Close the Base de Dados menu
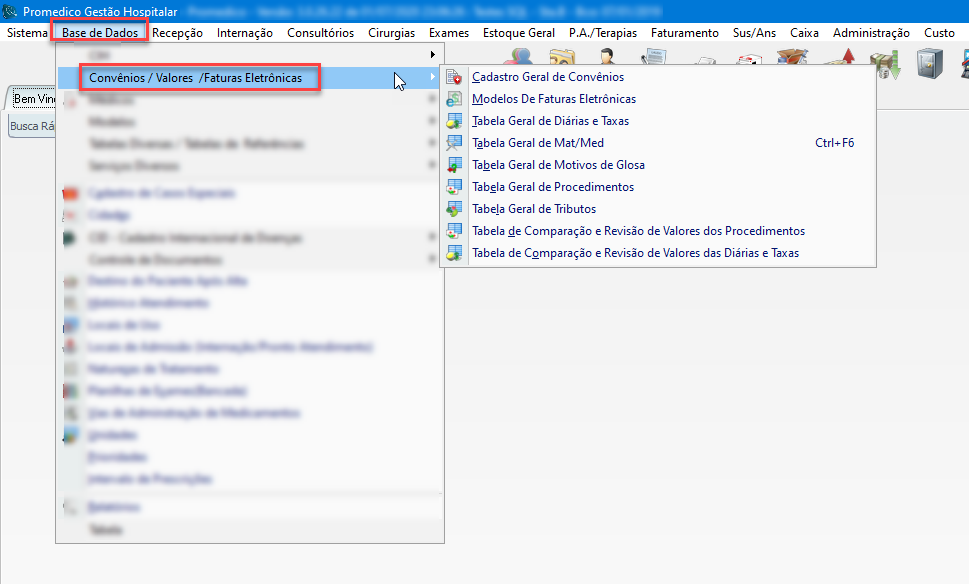Image resolution: width=969 pixels, height=584 pixels. (x=99, y=33)
